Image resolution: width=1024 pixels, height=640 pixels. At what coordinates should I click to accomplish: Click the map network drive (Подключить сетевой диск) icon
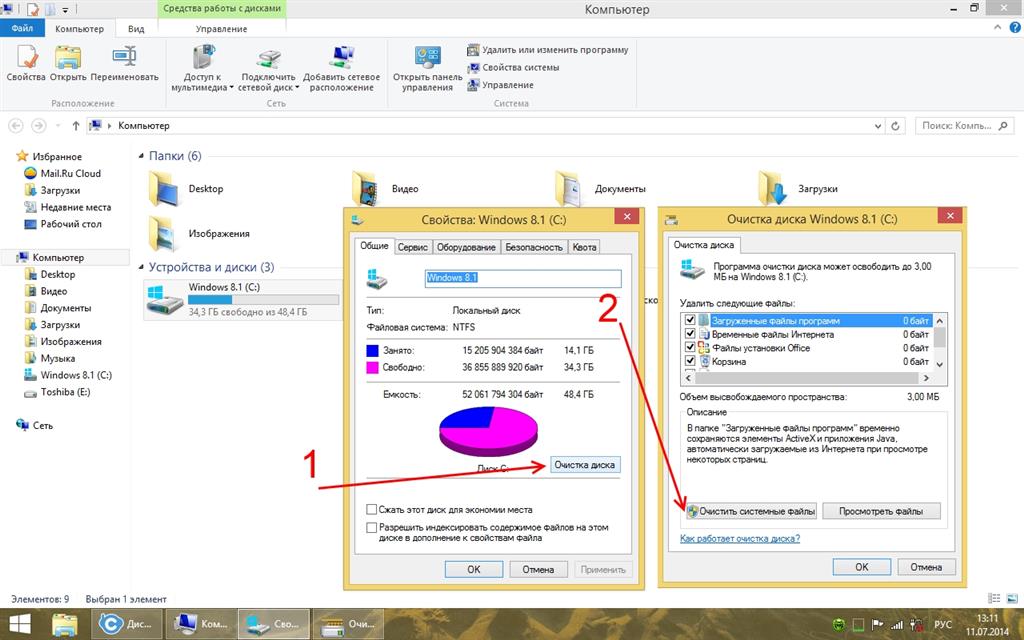(x=268, y=57)
